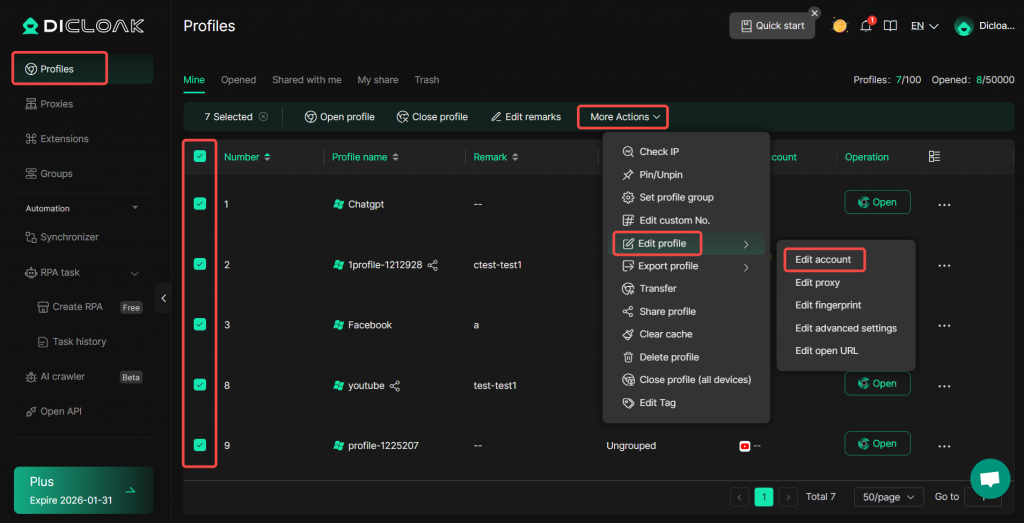
Task: Toggle the checkbox for profile-1225207 row
Action: click(x=200, y=445)
